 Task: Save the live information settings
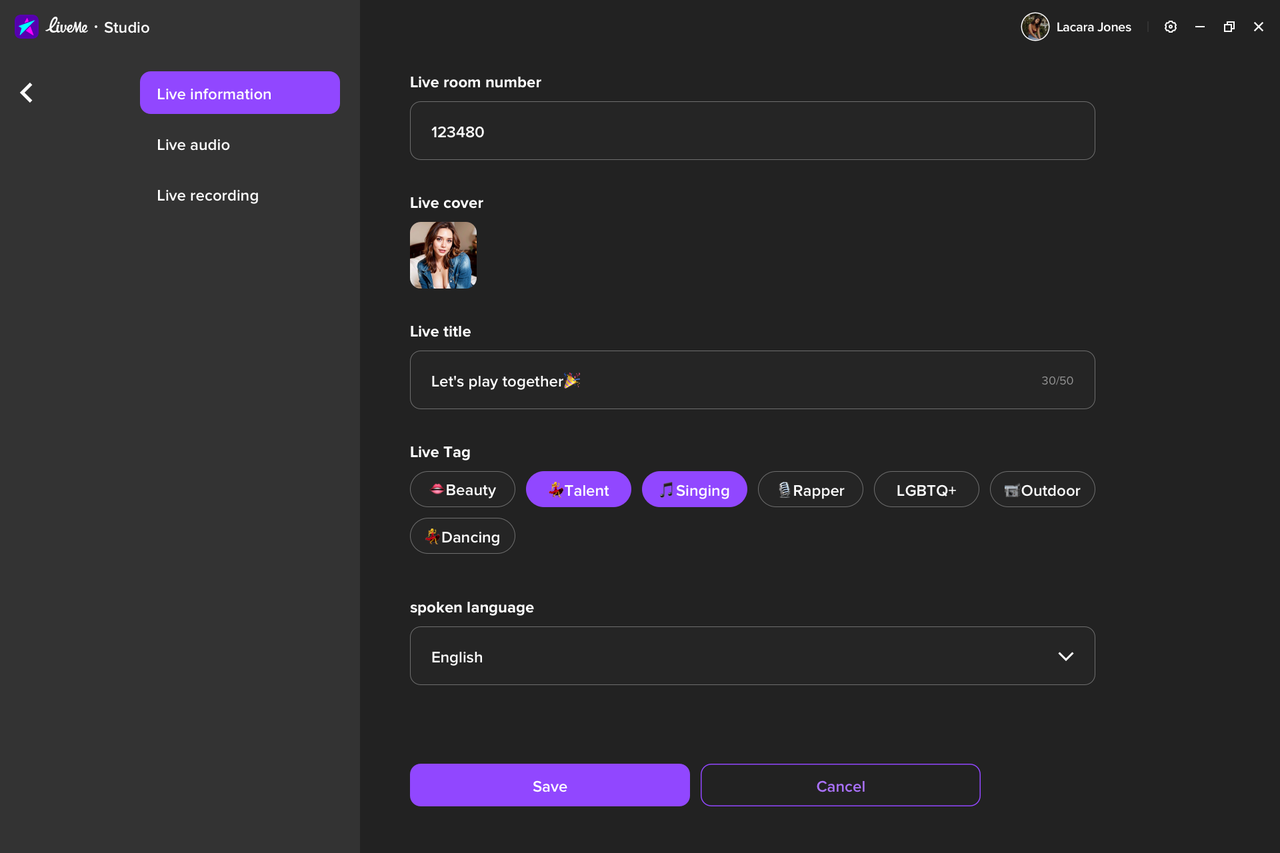tap(549, 785)
